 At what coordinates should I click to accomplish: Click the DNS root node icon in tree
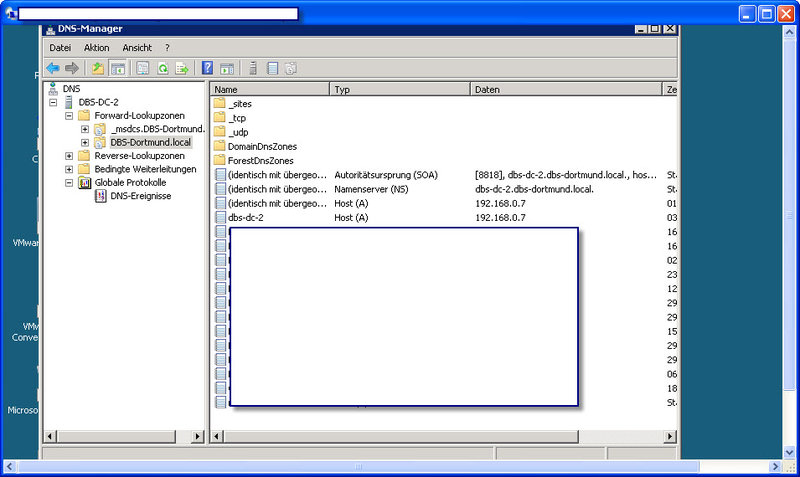[53, 89]
